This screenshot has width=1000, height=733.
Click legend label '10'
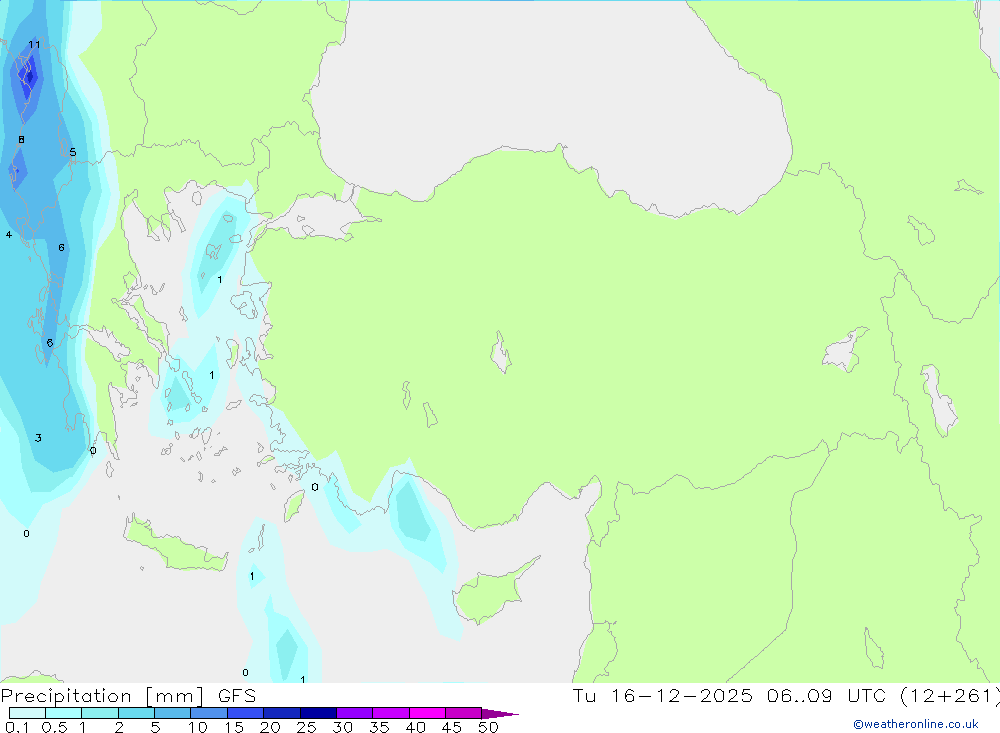tap(198, 727)
